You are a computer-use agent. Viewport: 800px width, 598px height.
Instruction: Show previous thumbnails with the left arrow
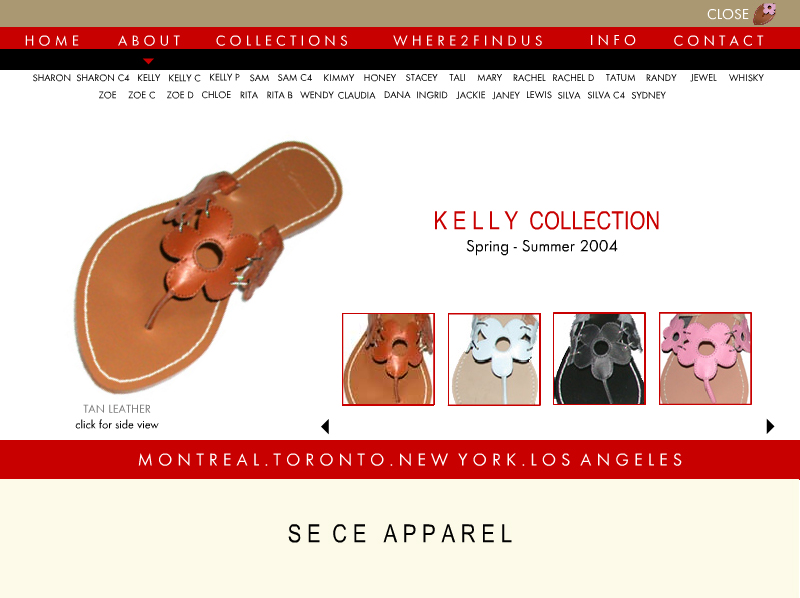pos(326,426)
